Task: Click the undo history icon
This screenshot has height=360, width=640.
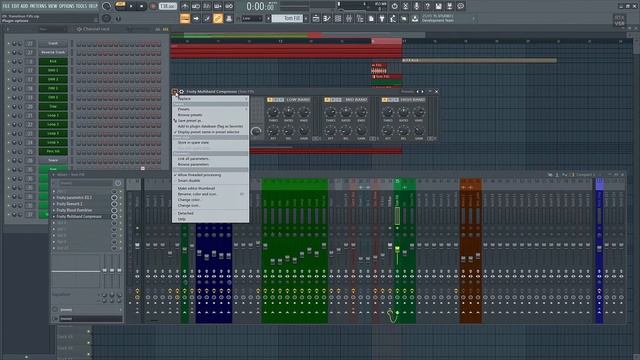Action: point(394,6)
